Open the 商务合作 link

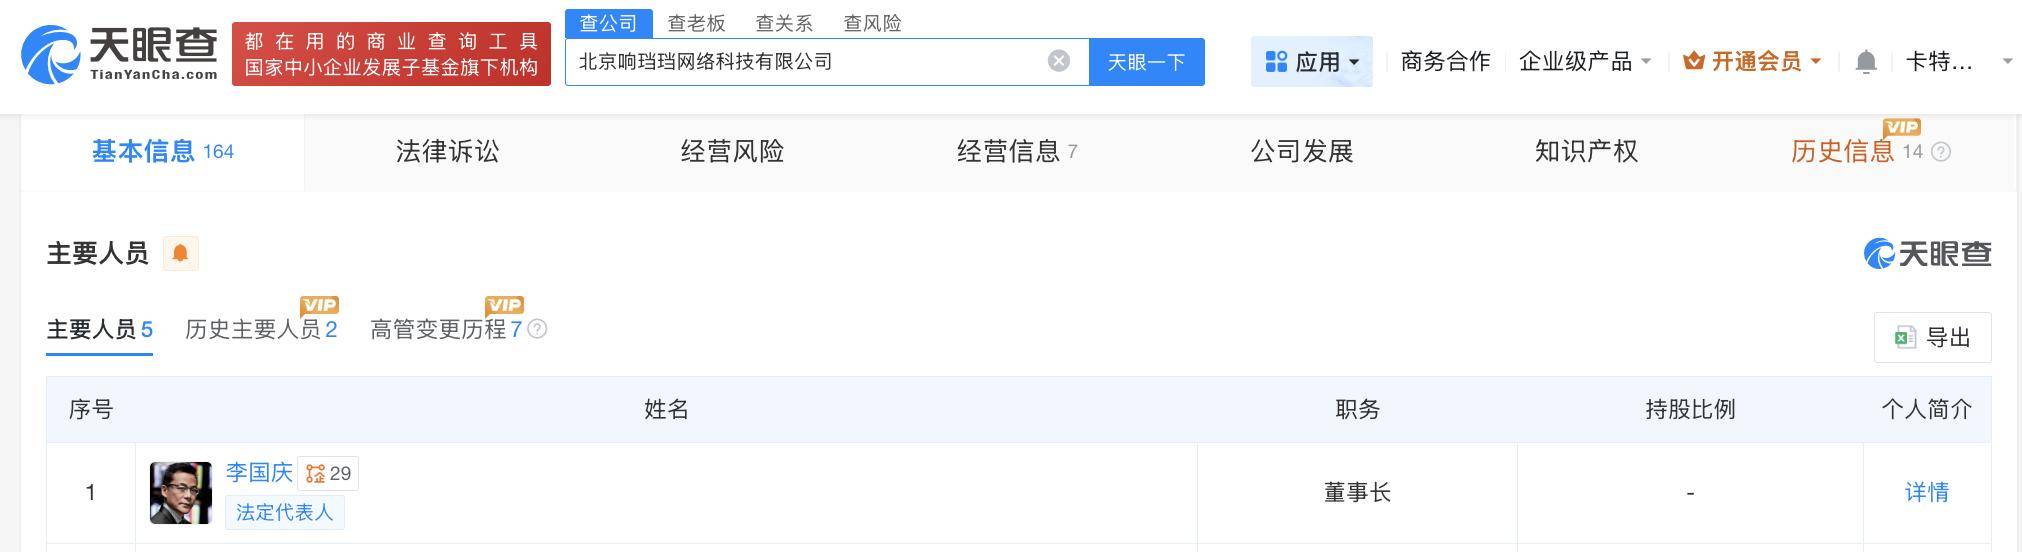click(x=1445, y=61)
